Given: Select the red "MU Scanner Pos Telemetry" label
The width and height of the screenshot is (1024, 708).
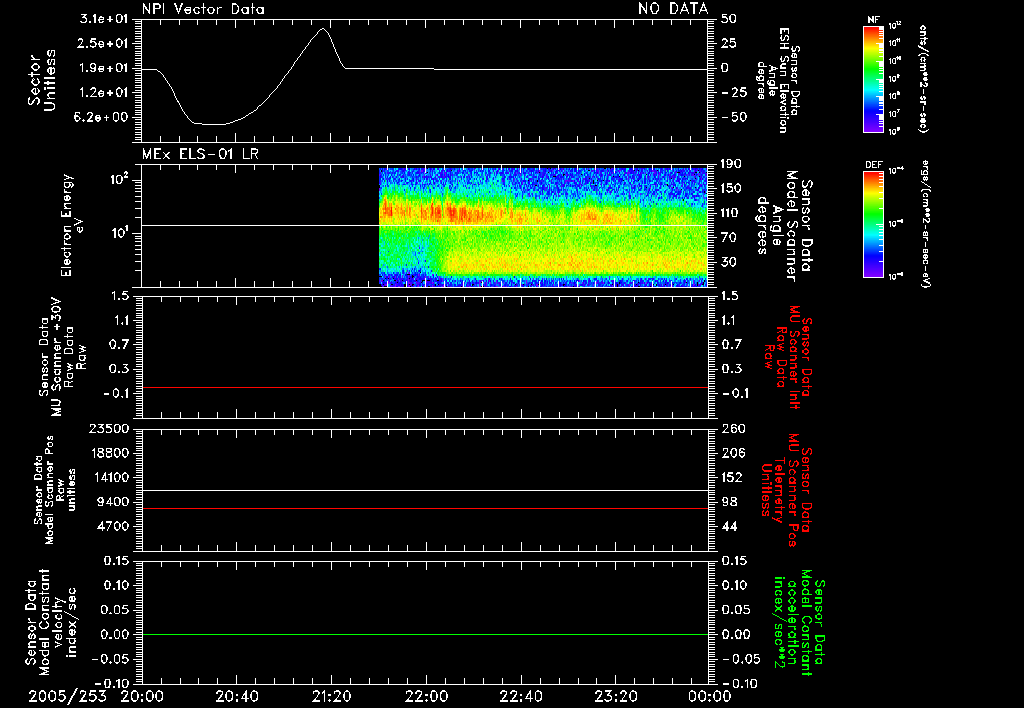Looking at the screenshot, I should 787,490.
